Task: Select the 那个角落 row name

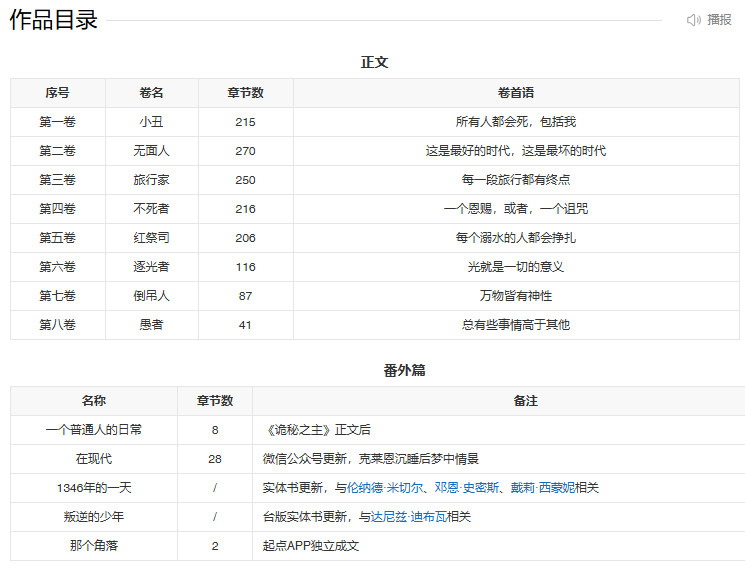Action: tap(94, 546)
